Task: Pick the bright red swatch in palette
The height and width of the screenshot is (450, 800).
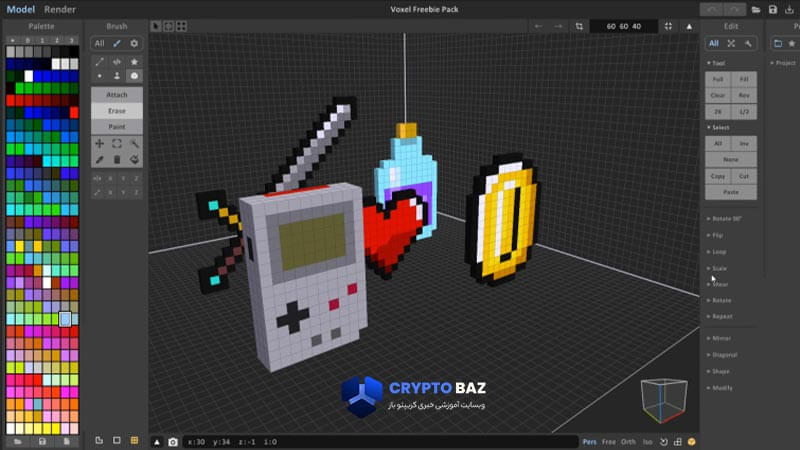Action: [74, 112]
